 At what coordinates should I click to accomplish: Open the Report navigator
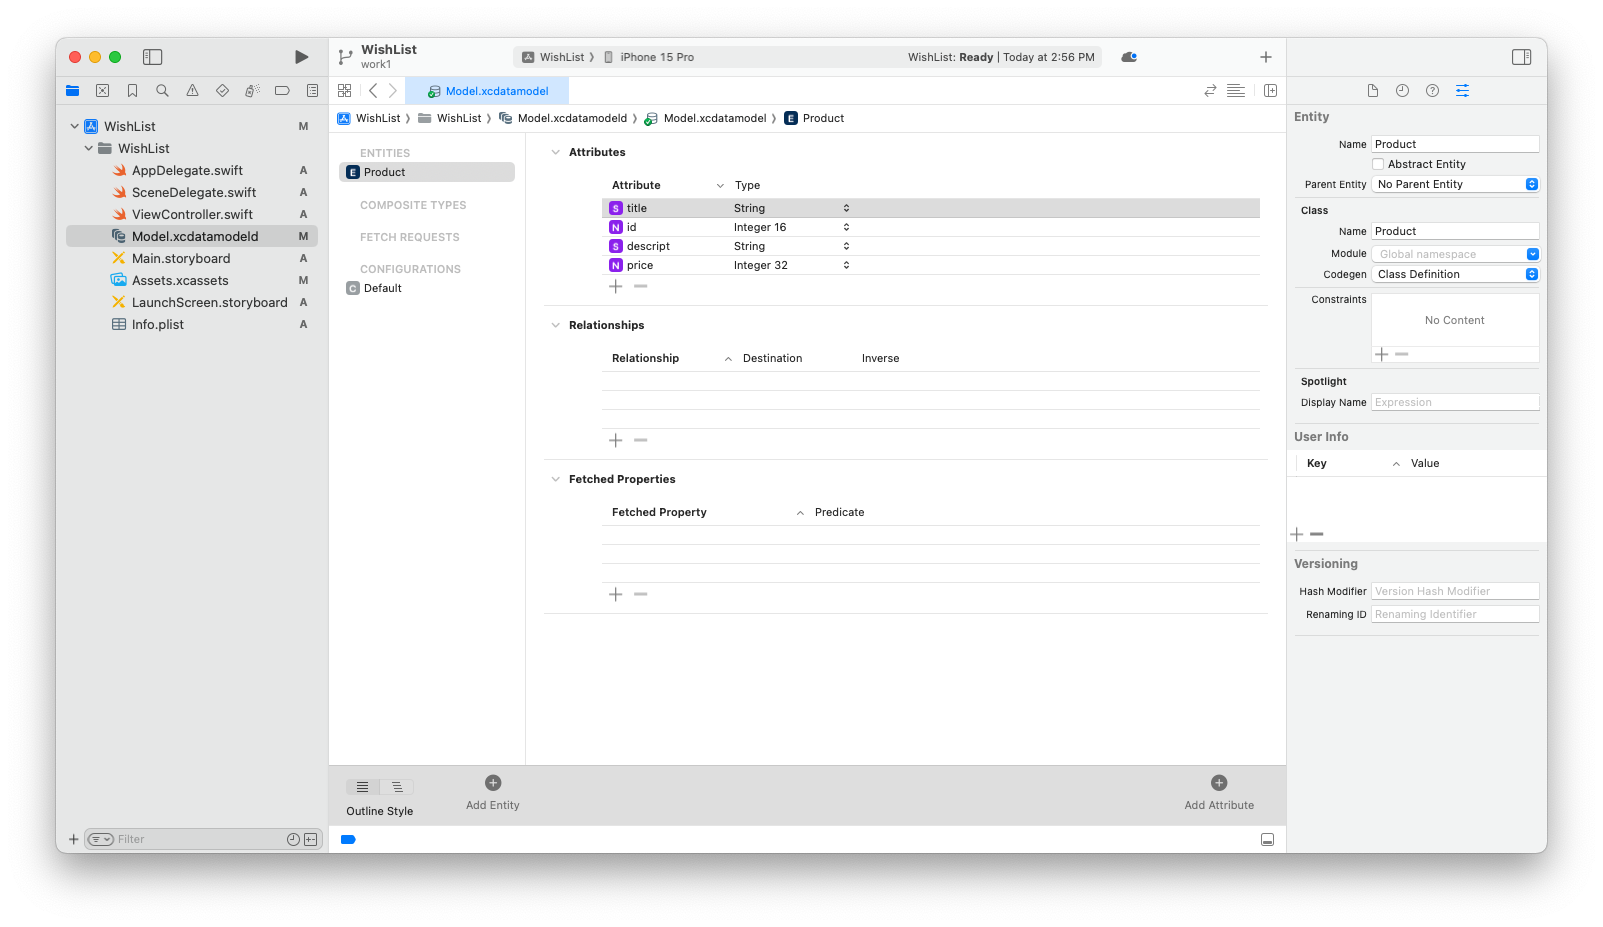pyautogui.click(x=312, y=91)
